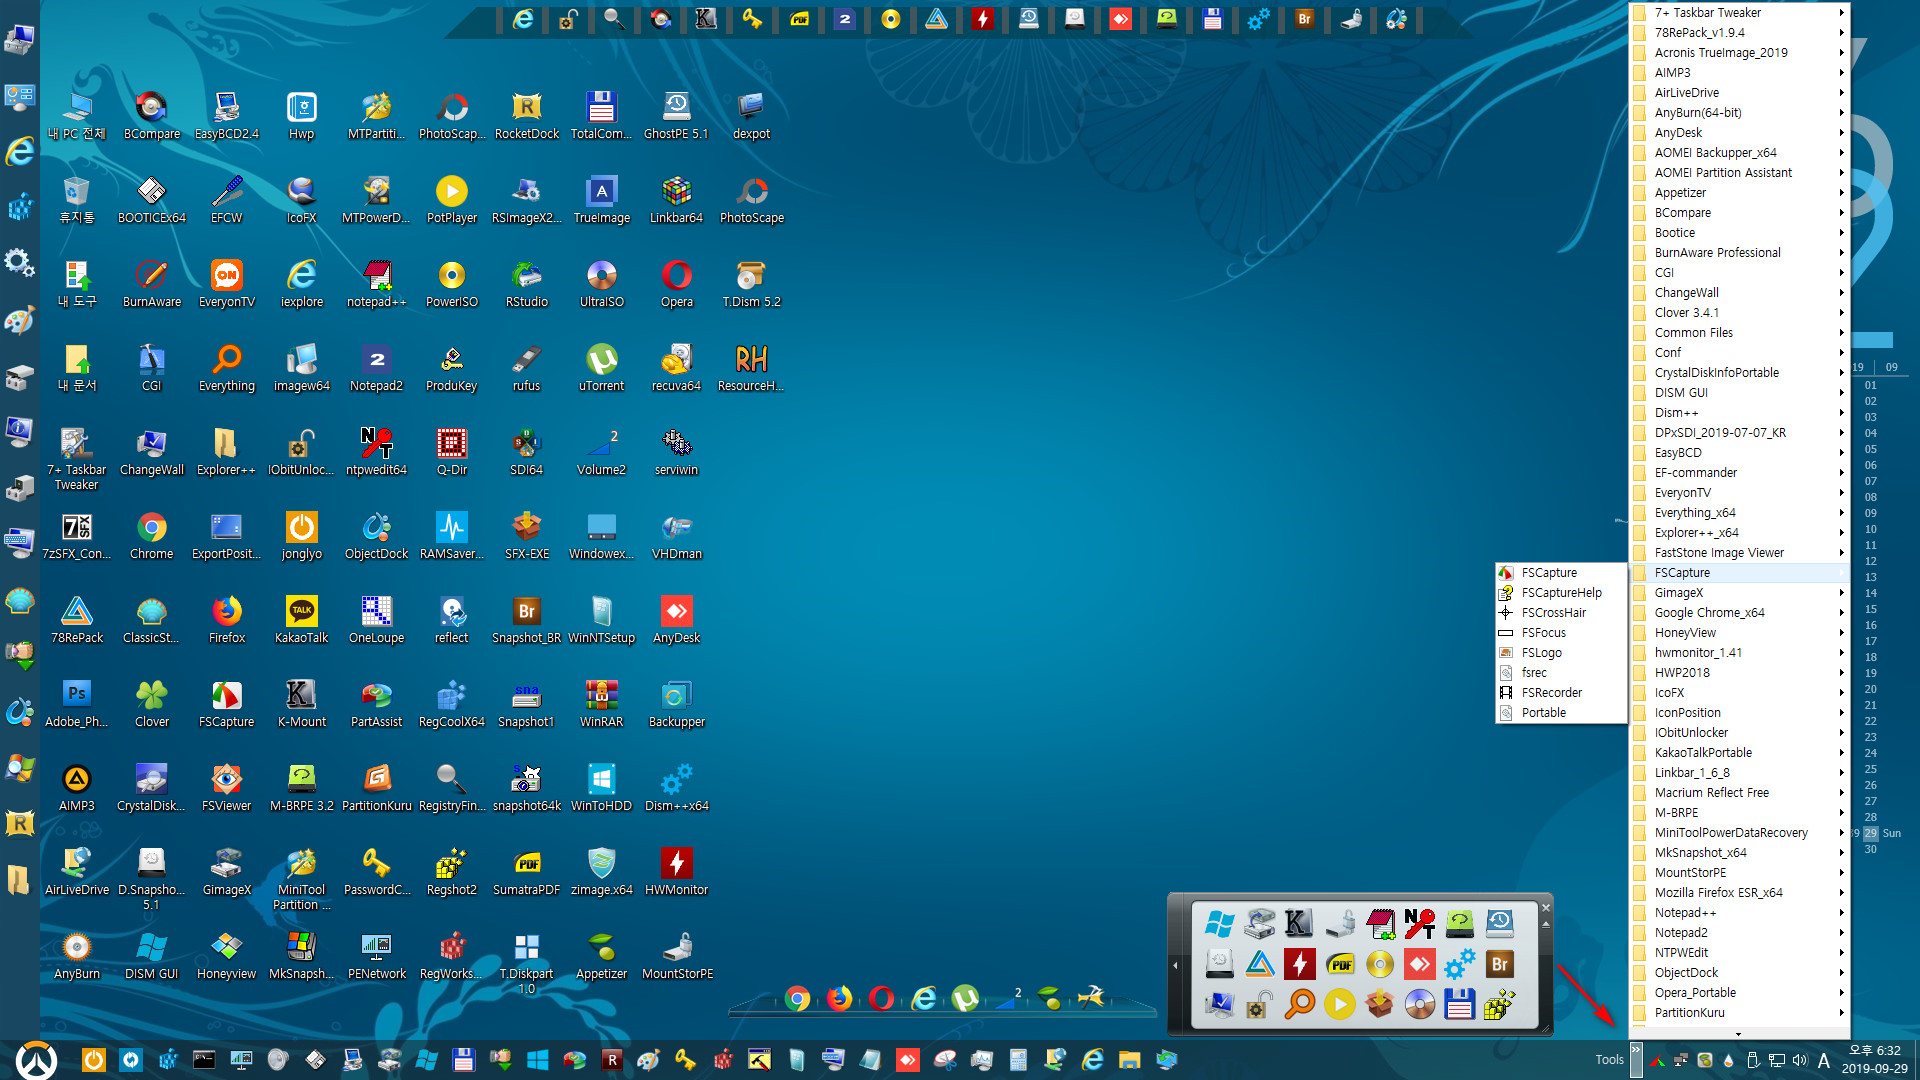Open Chrome from the bottom dock
The width and height of the screenshot is (1920, 1080).
797,998
